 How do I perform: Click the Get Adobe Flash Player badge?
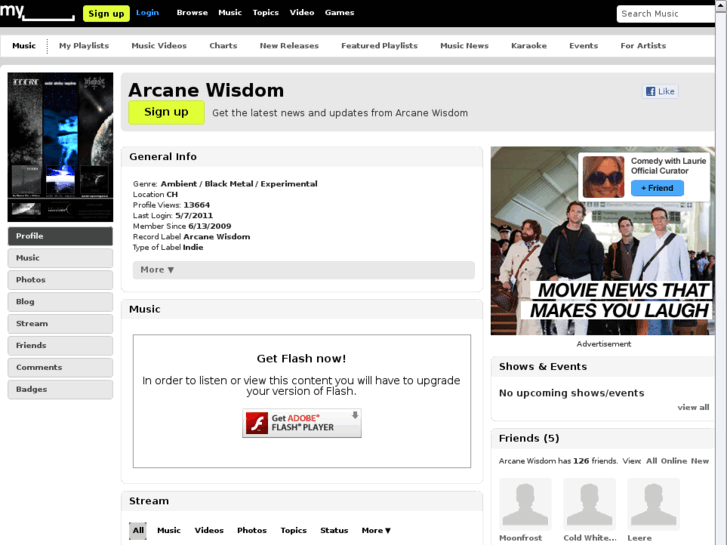302,423
